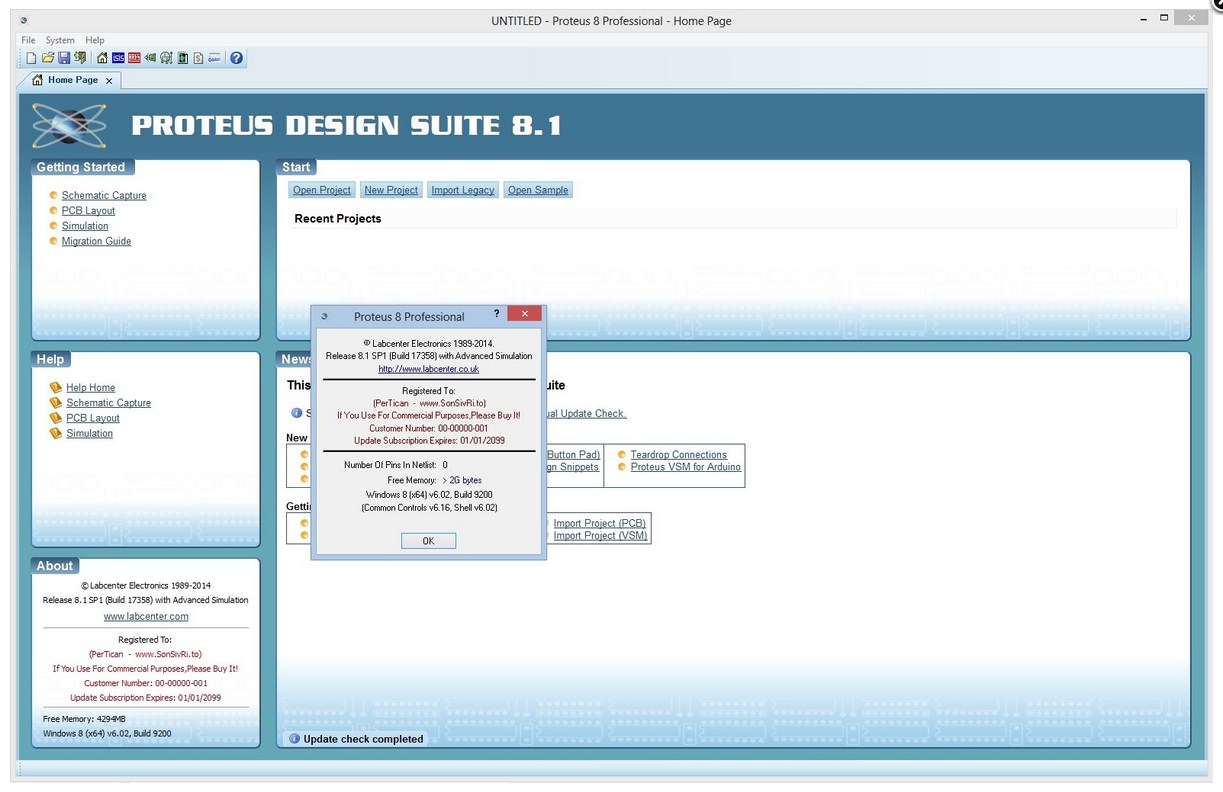This screenshot has height=792, width=1223.
Task: Open the Bill of Materials toolbar icon
Action: coord(198,58)
